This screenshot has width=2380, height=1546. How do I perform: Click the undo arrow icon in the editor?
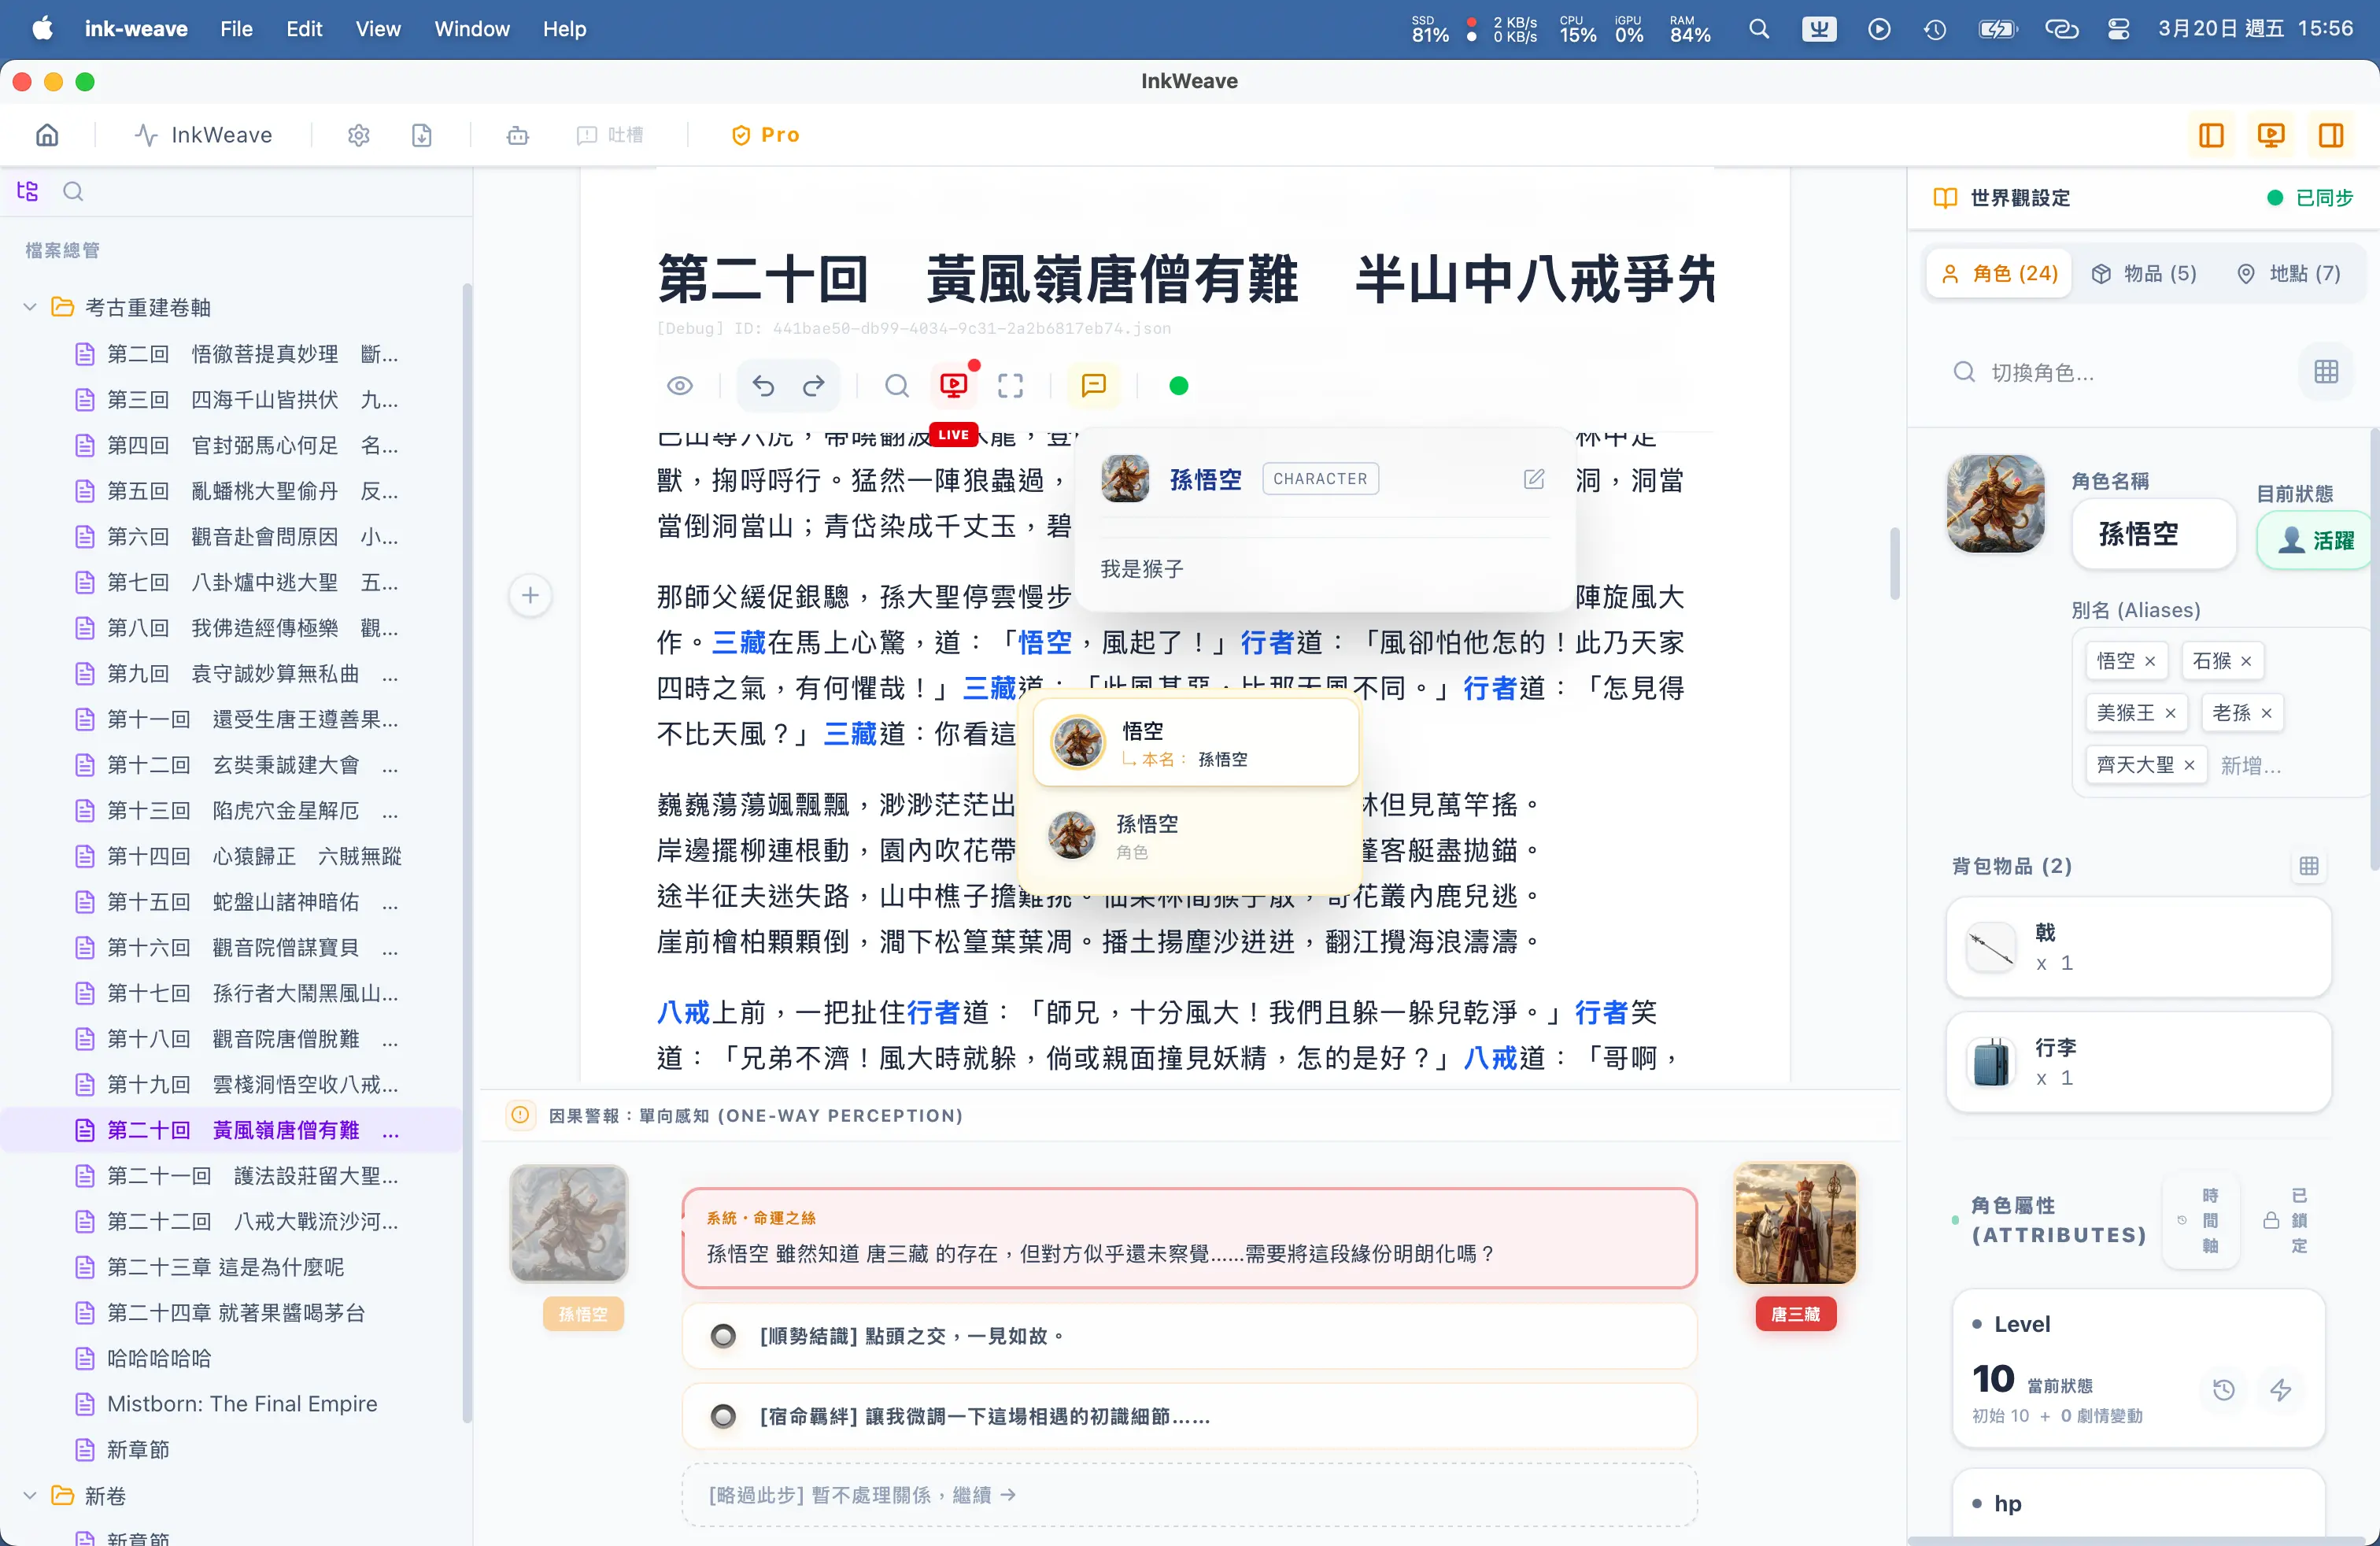763,385
